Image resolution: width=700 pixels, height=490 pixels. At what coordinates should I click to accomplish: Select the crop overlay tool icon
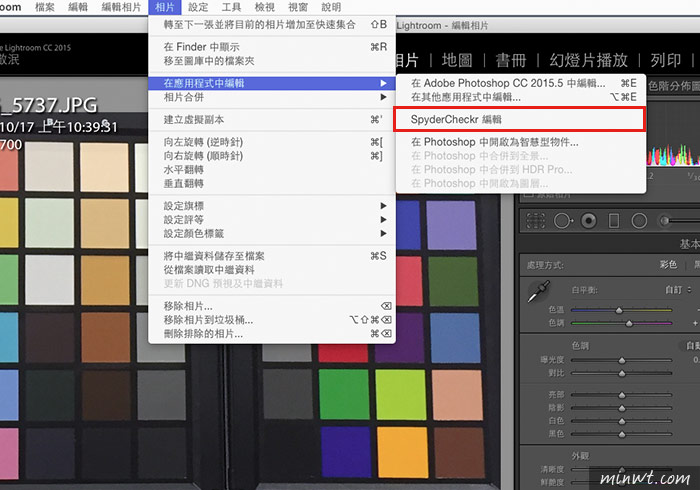(x=535, y=220)
